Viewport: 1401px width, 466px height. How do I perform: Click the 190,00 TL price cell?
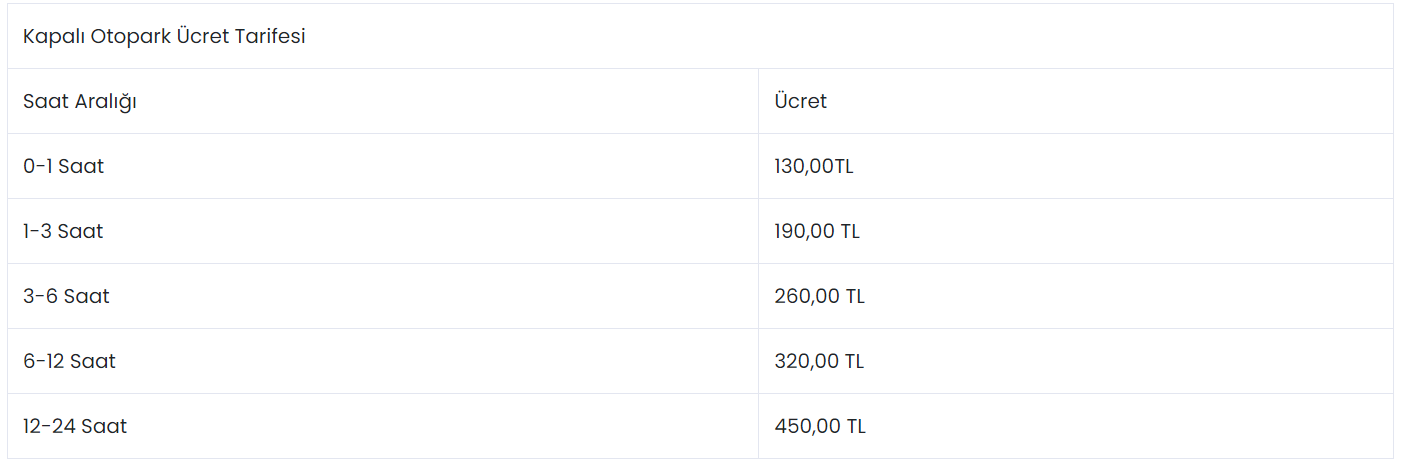point(817,231)
